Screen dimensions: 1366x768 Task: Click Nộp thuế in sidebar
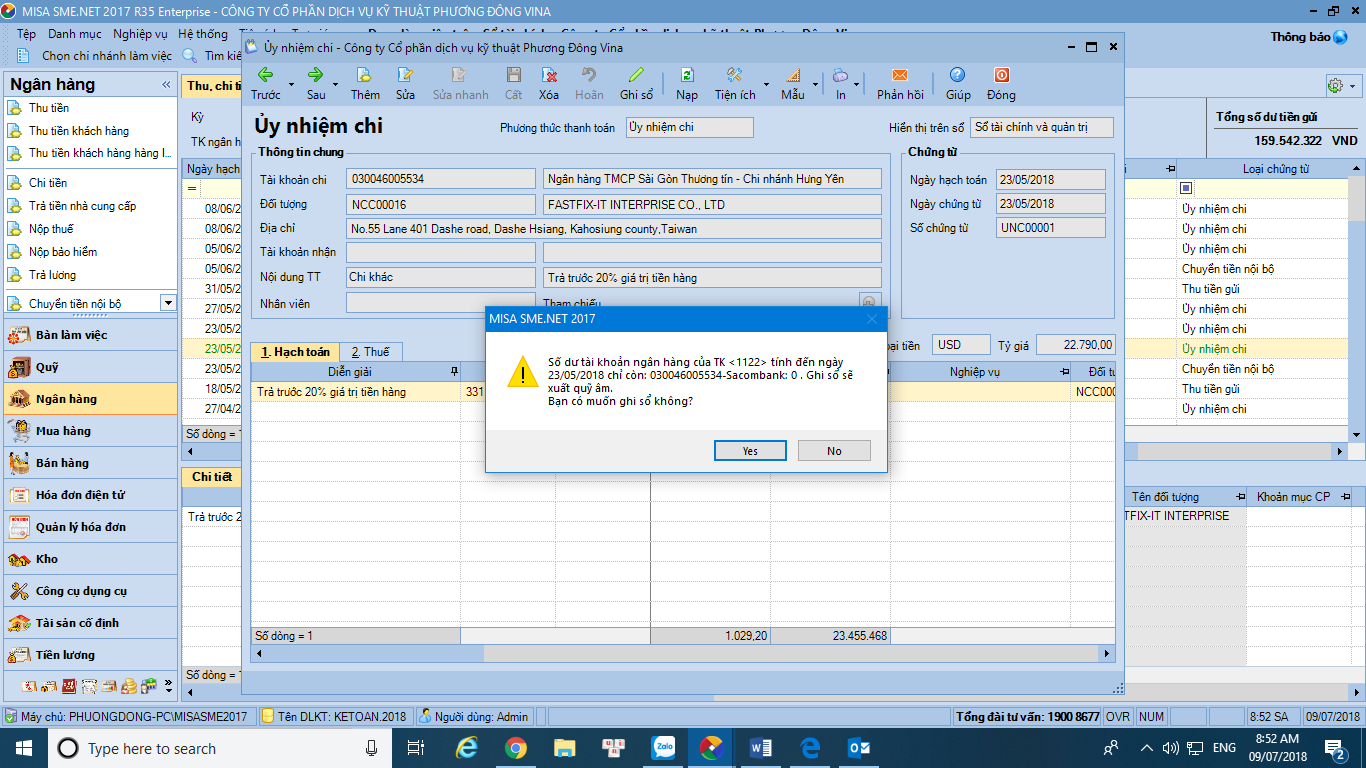[x=51, y=229]
